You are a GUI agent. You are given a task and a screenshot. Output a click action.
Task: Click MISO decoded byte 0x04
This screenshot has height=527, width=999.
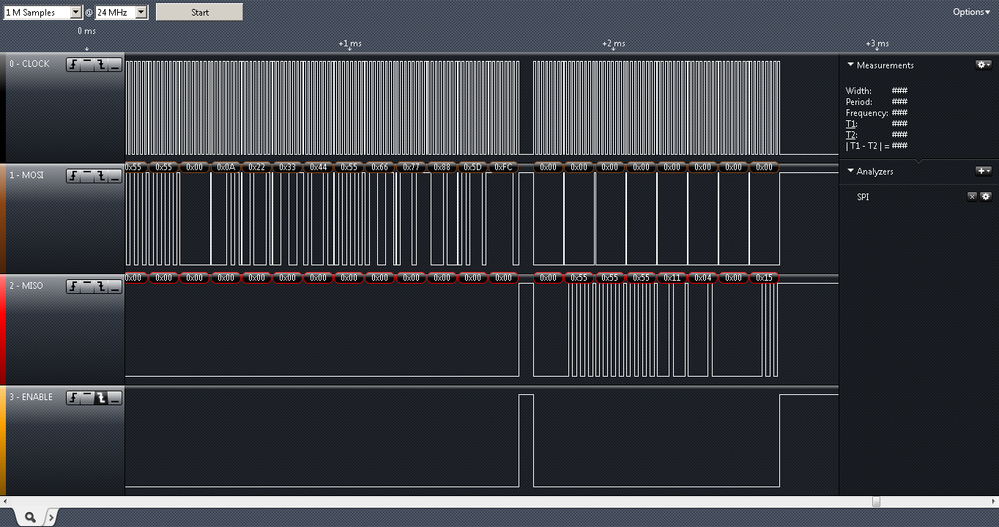point(703,278)
